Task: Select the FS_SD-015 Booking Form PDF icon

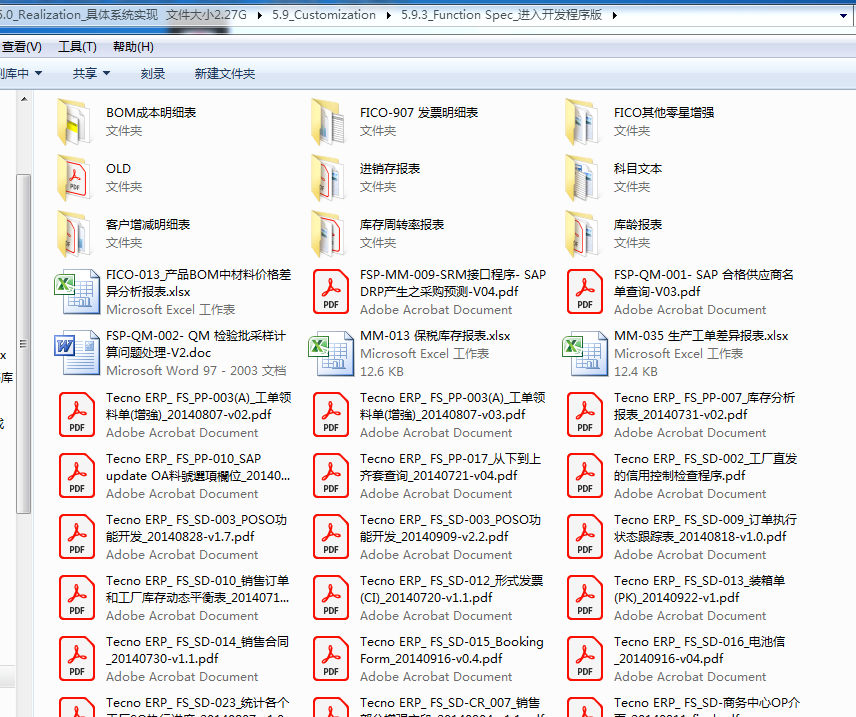Action: coord(331,659)
